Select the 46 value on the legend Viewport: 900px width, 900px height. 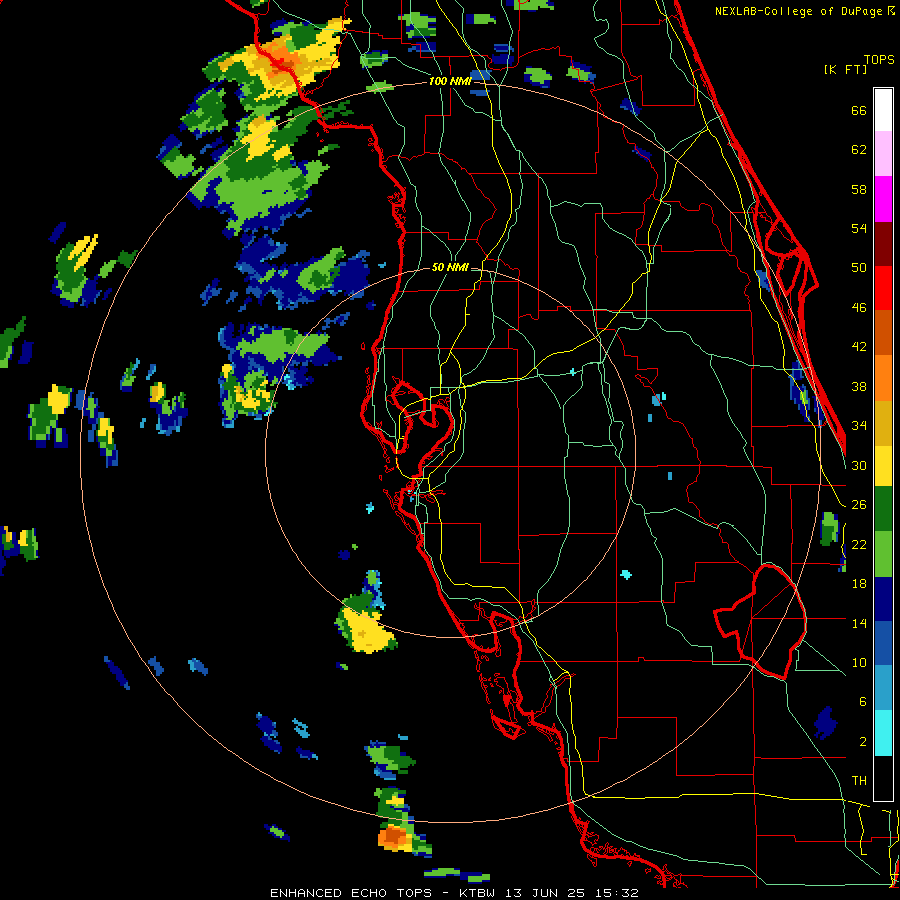click(859, 308)
